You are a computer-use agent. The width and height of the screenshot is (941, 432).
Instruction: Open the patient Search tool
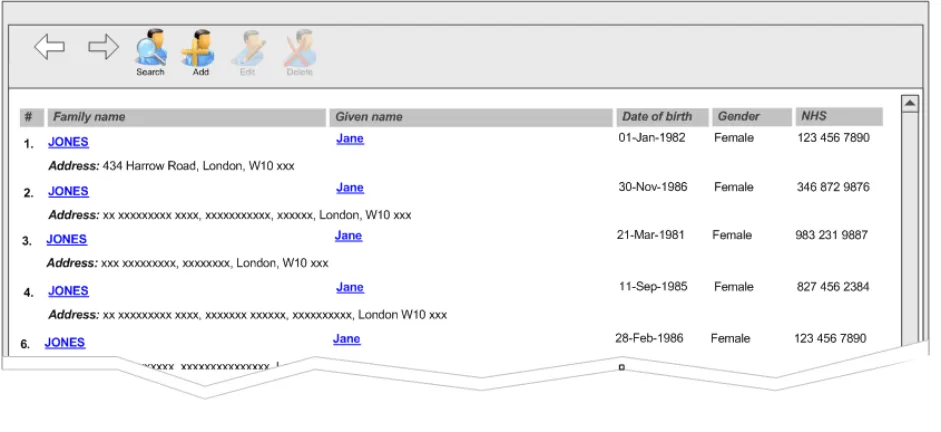[151, 48]
